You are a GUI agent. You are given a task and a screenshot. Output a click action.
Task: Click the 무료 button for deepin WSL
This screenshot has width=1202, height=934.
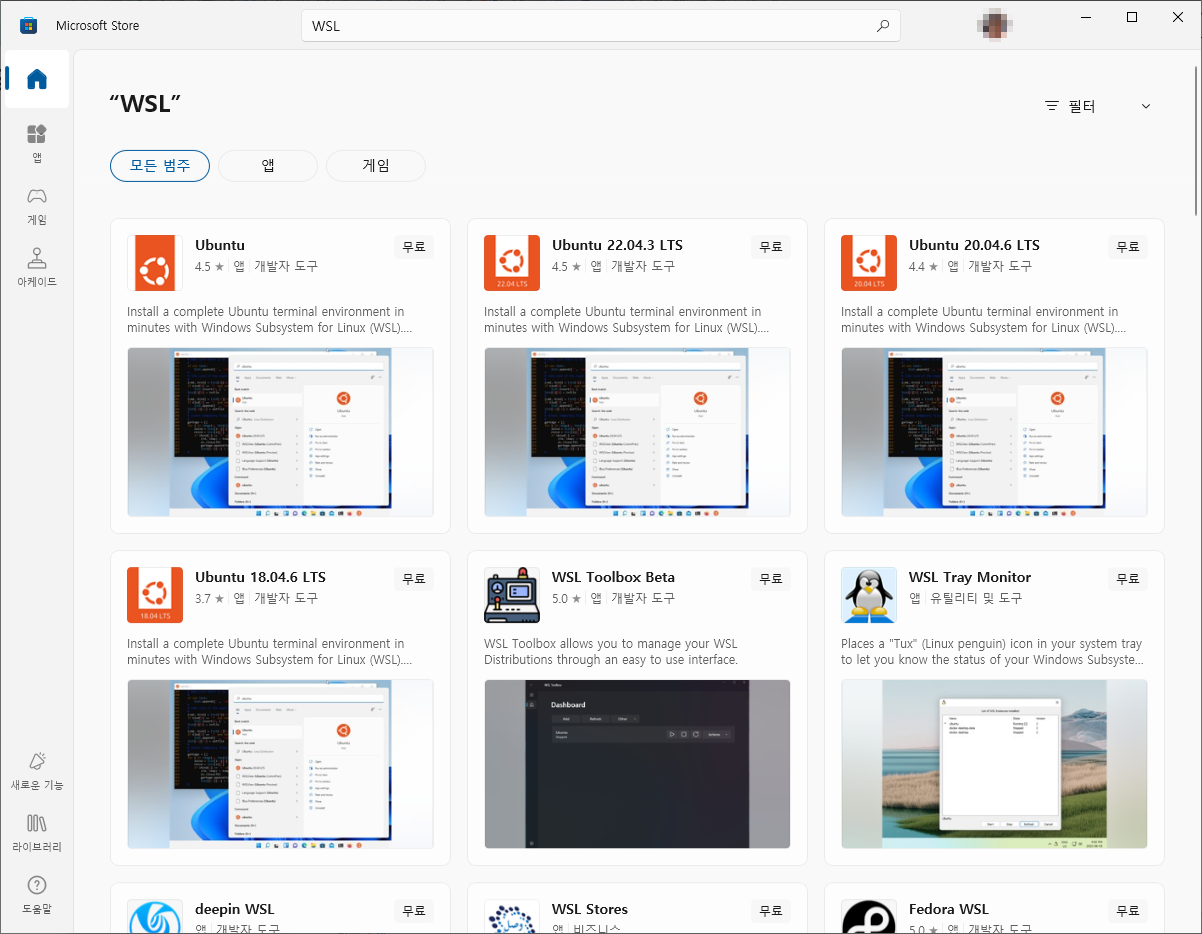click(414, 911)
